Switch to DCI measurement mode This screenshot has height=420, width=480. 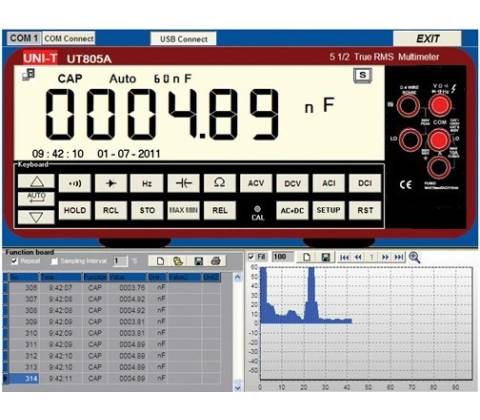coord(365,183)
